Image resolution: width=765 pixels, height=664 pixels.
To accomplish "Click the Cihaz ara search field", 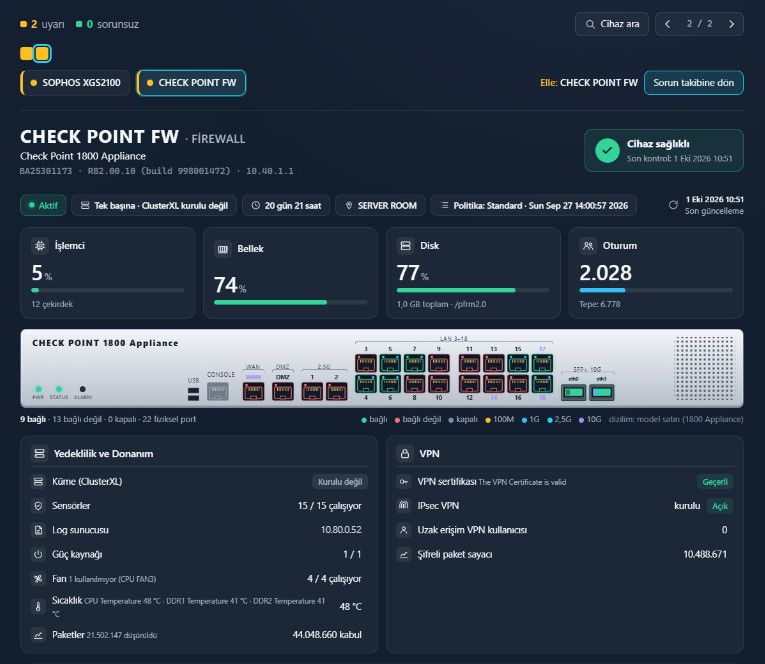I will coord(612,24).
